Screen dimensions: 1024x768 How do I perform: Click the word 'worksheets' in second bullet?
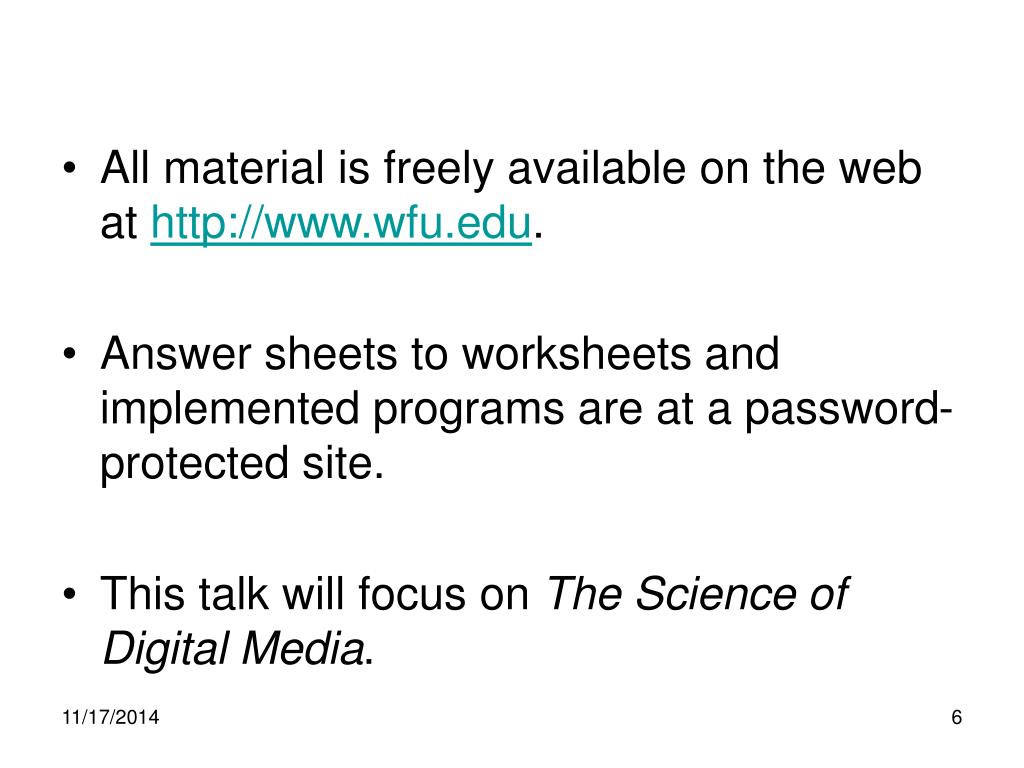(576, 355)
